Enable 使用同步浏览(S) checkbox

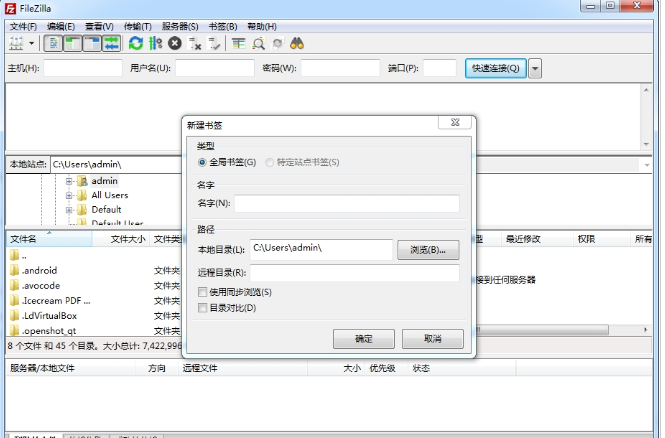point(203,292)
